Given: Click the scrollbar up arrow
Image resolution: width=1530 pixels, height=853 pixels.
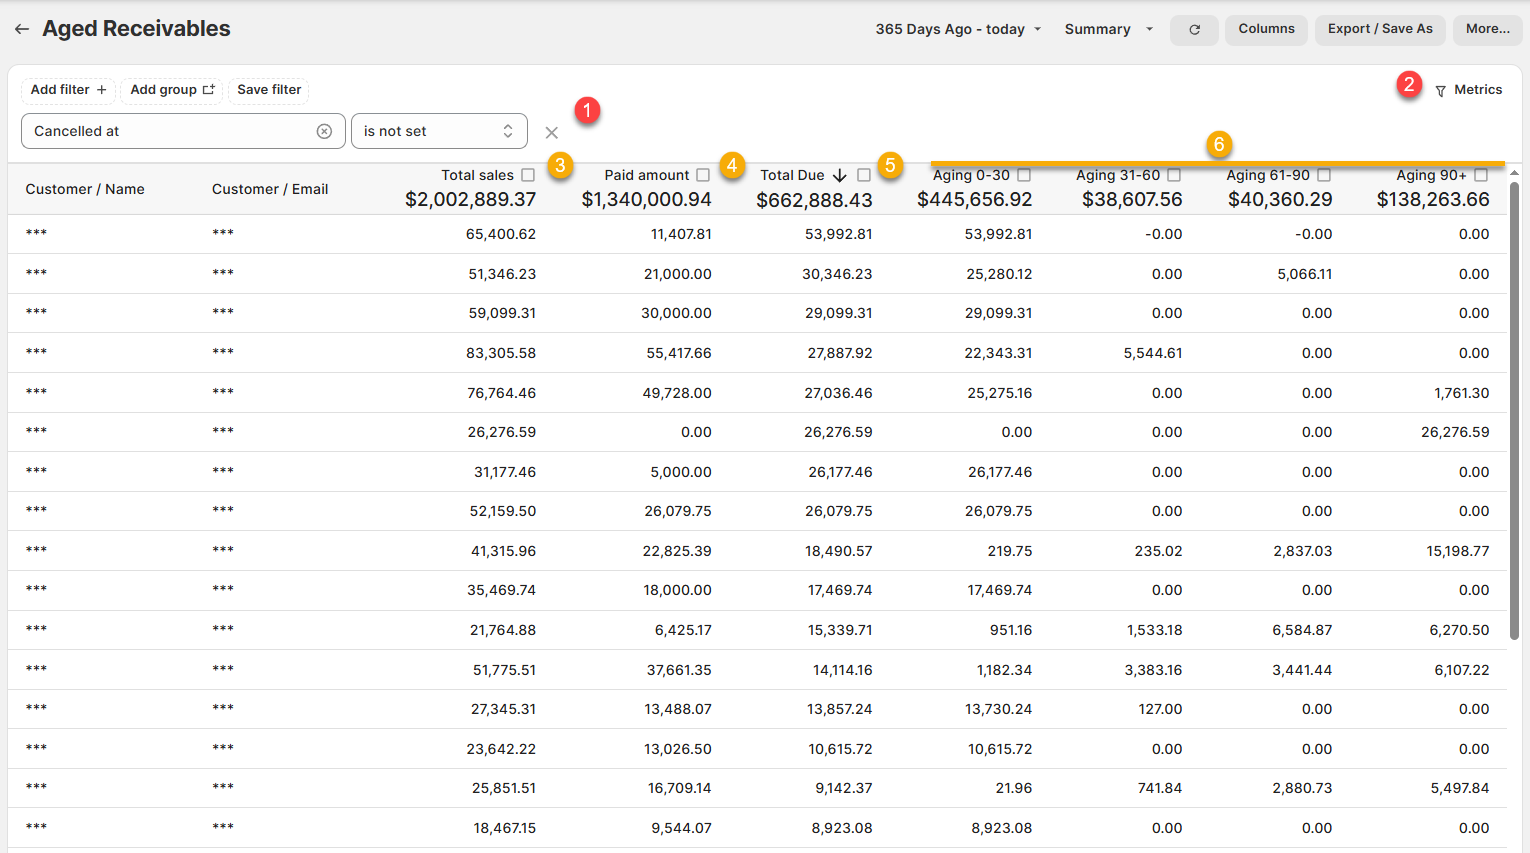Looking at the screenshot, I should pyautogui.click(x=1514, y=173).
